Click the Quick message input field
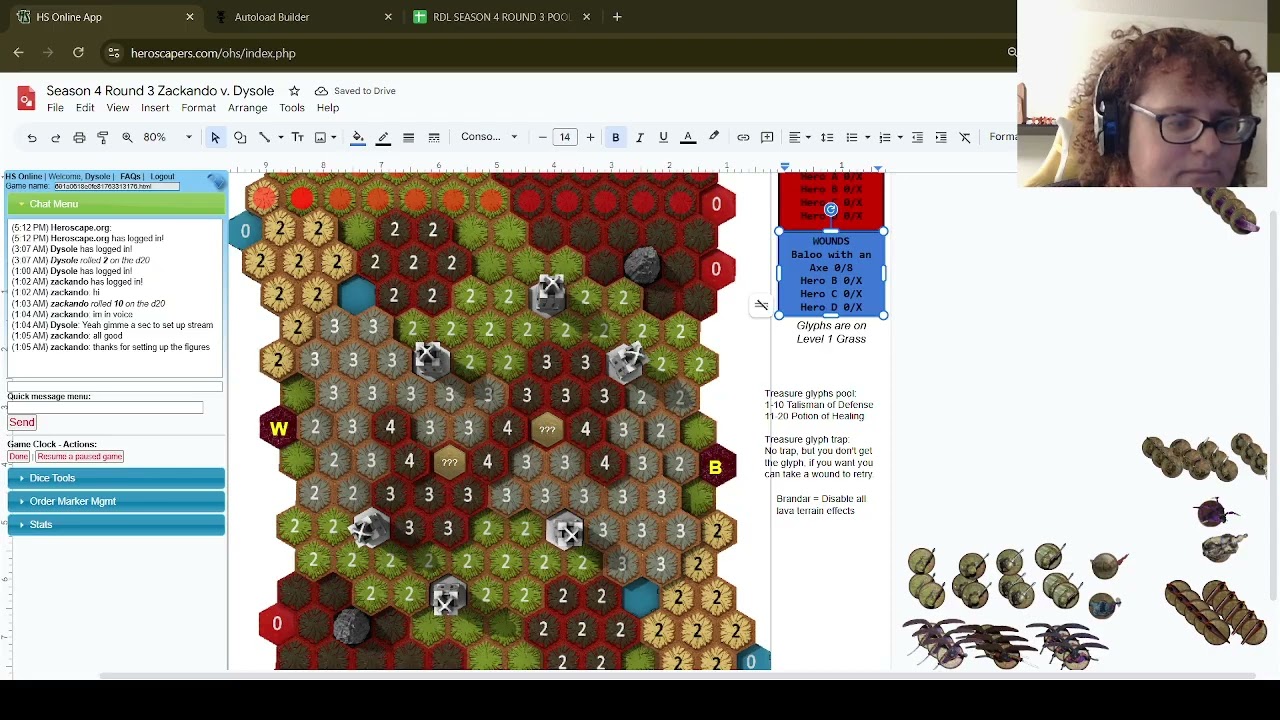 tap(105, 408)
